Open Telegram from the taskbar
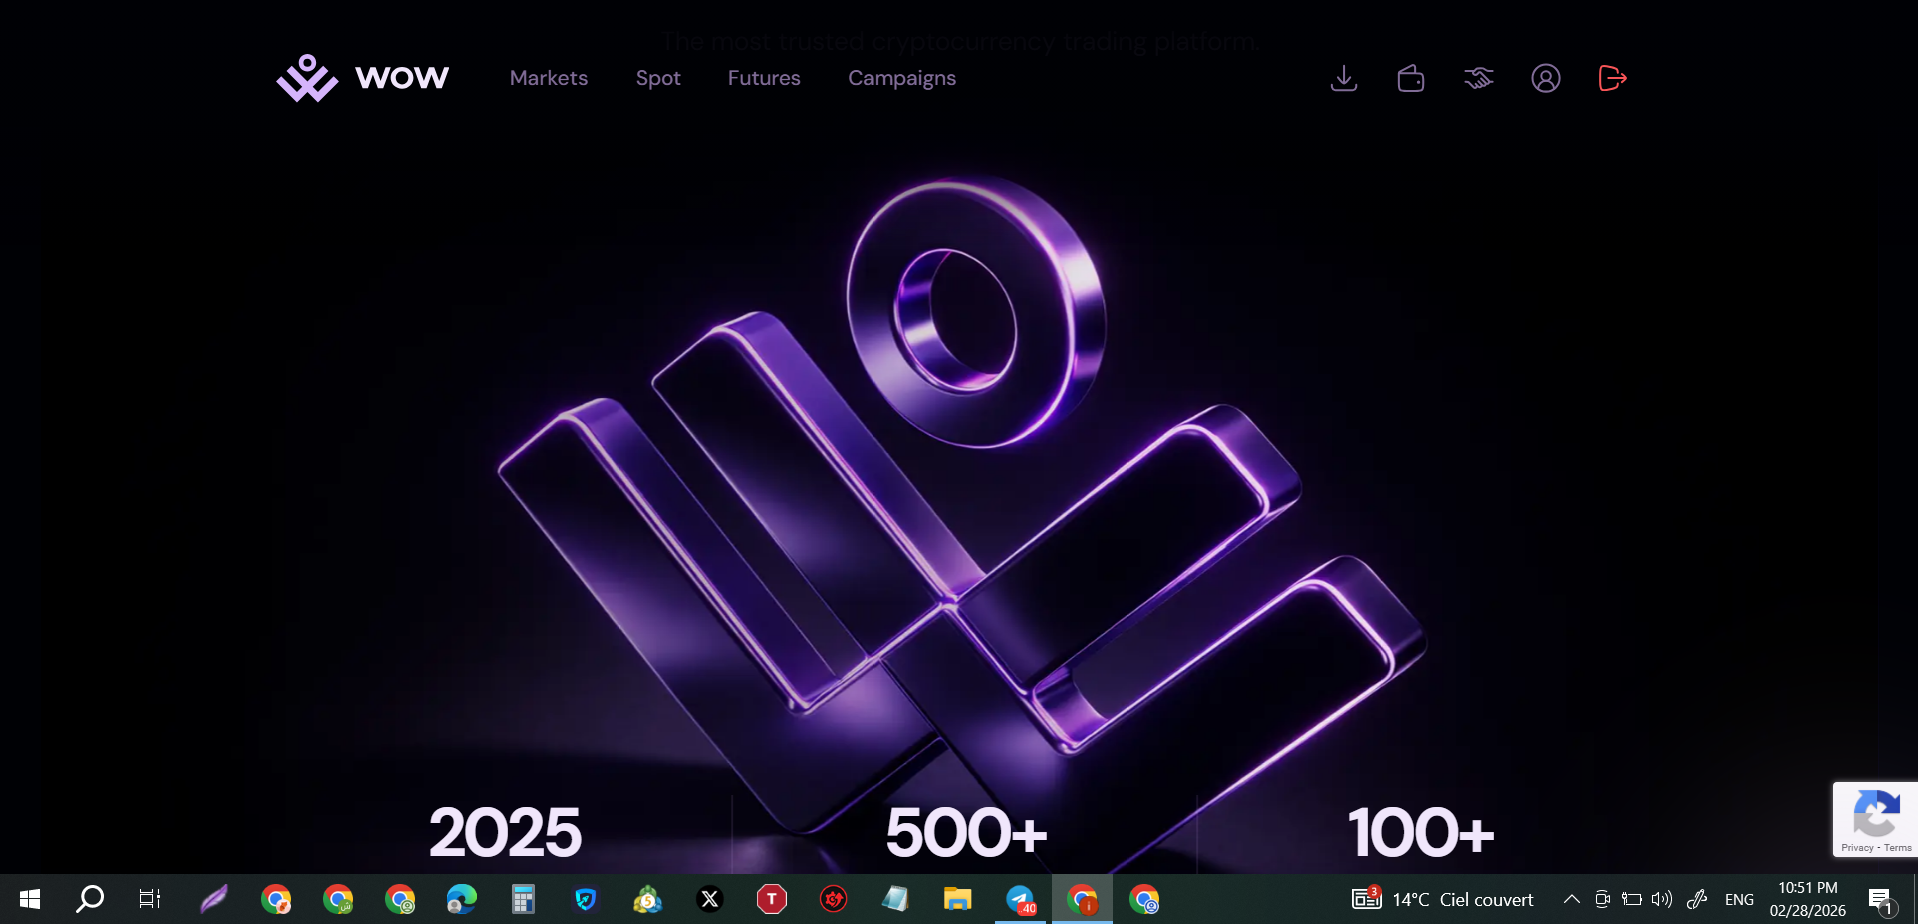This screenshot has width=1918, height=924. pyautogui.click(x=1020, y=899)
